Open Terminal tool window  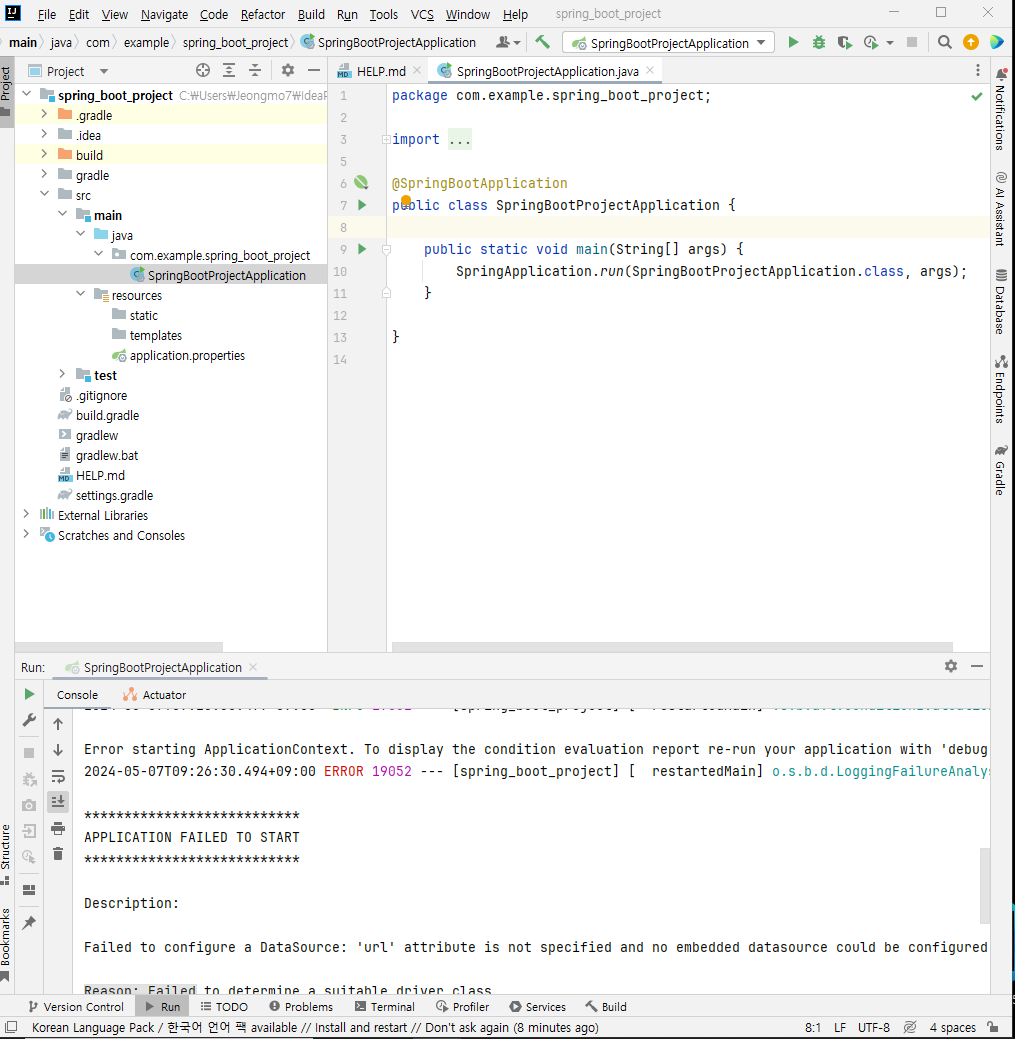[384, 1007]
